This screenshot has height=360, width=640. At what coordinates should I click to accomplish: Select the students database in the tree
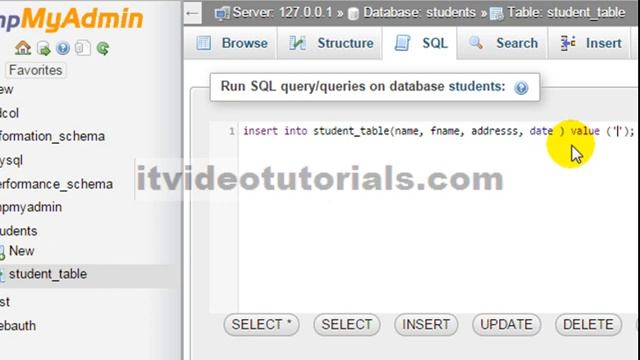pos(18,231)
